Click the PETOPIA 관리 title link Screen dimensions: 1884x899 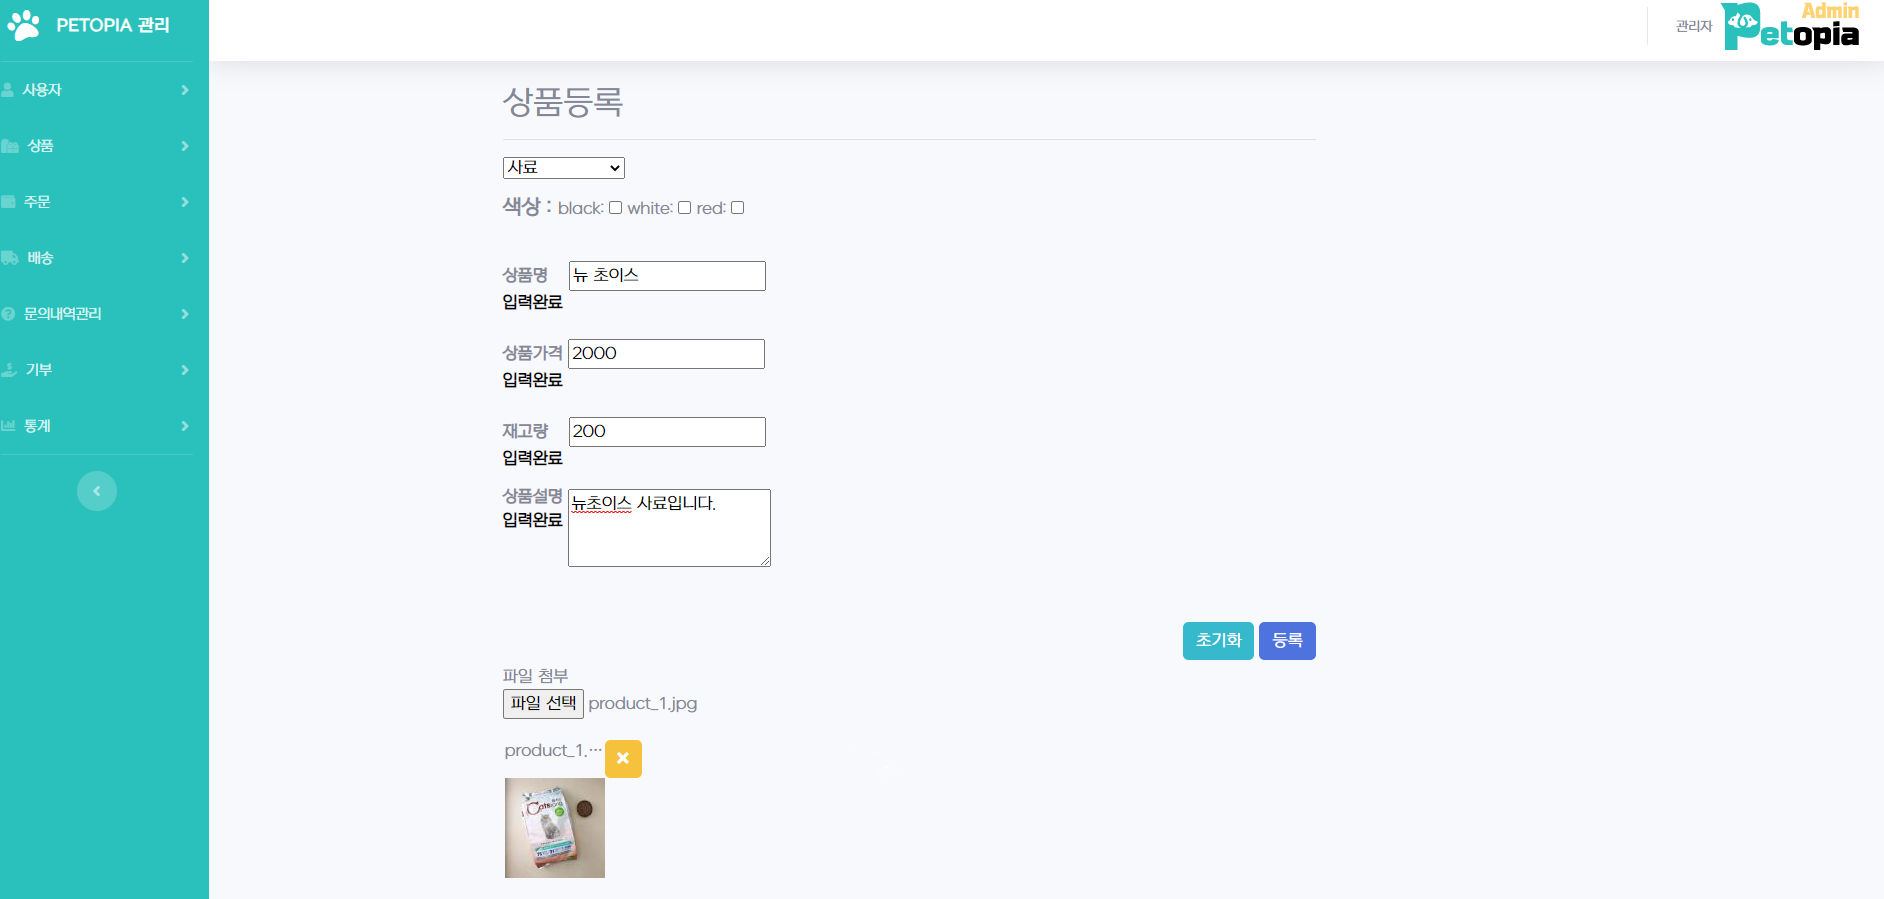click(113, 25)
